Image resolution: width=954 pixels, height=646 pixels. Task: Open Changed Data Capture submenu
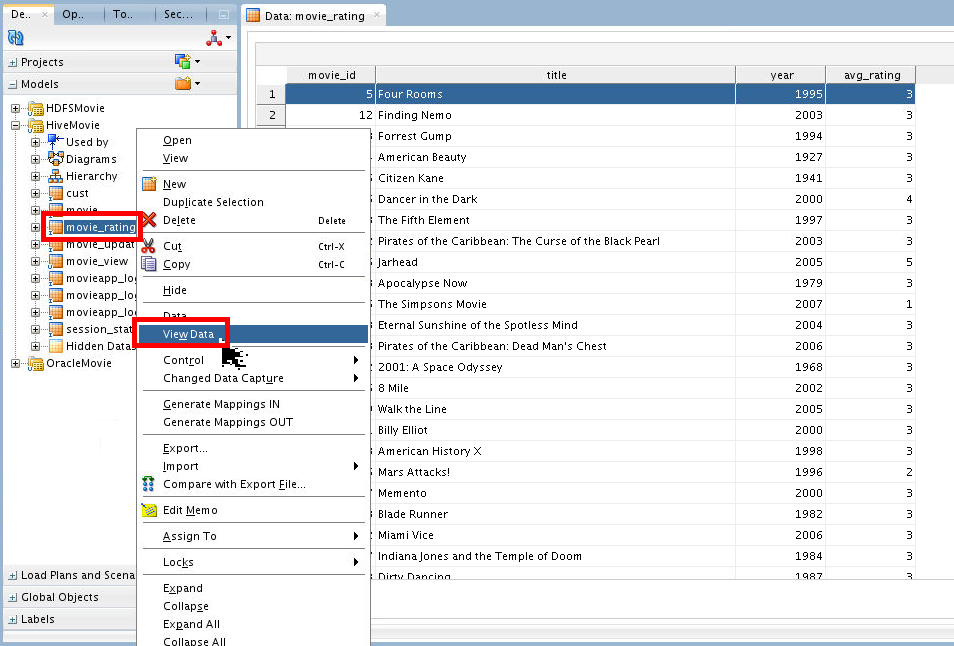[253, 378]
